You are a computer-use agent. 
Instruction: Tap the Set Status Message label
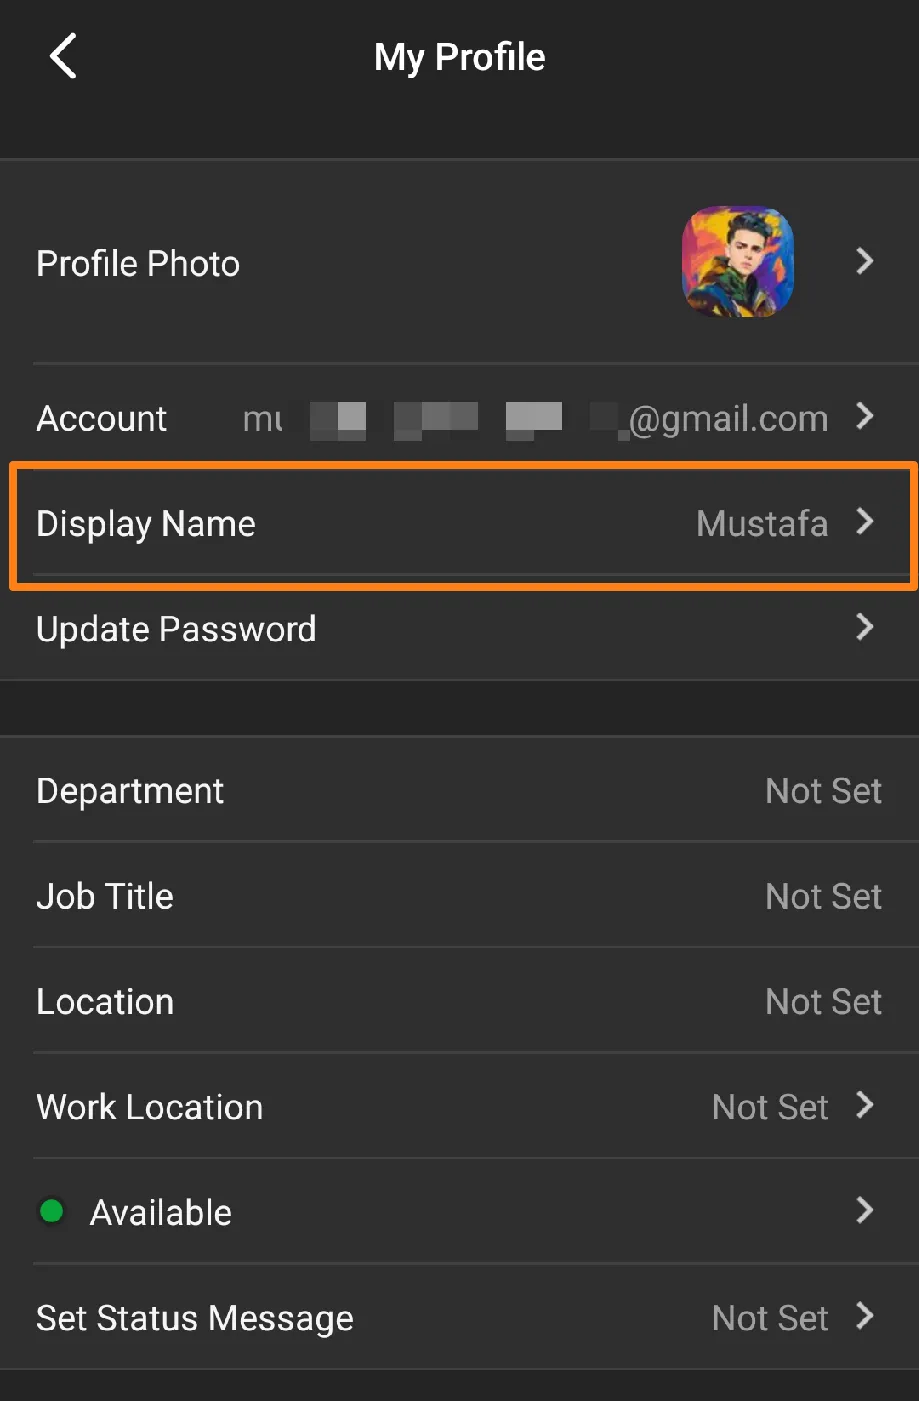(x=195, y=1318)
